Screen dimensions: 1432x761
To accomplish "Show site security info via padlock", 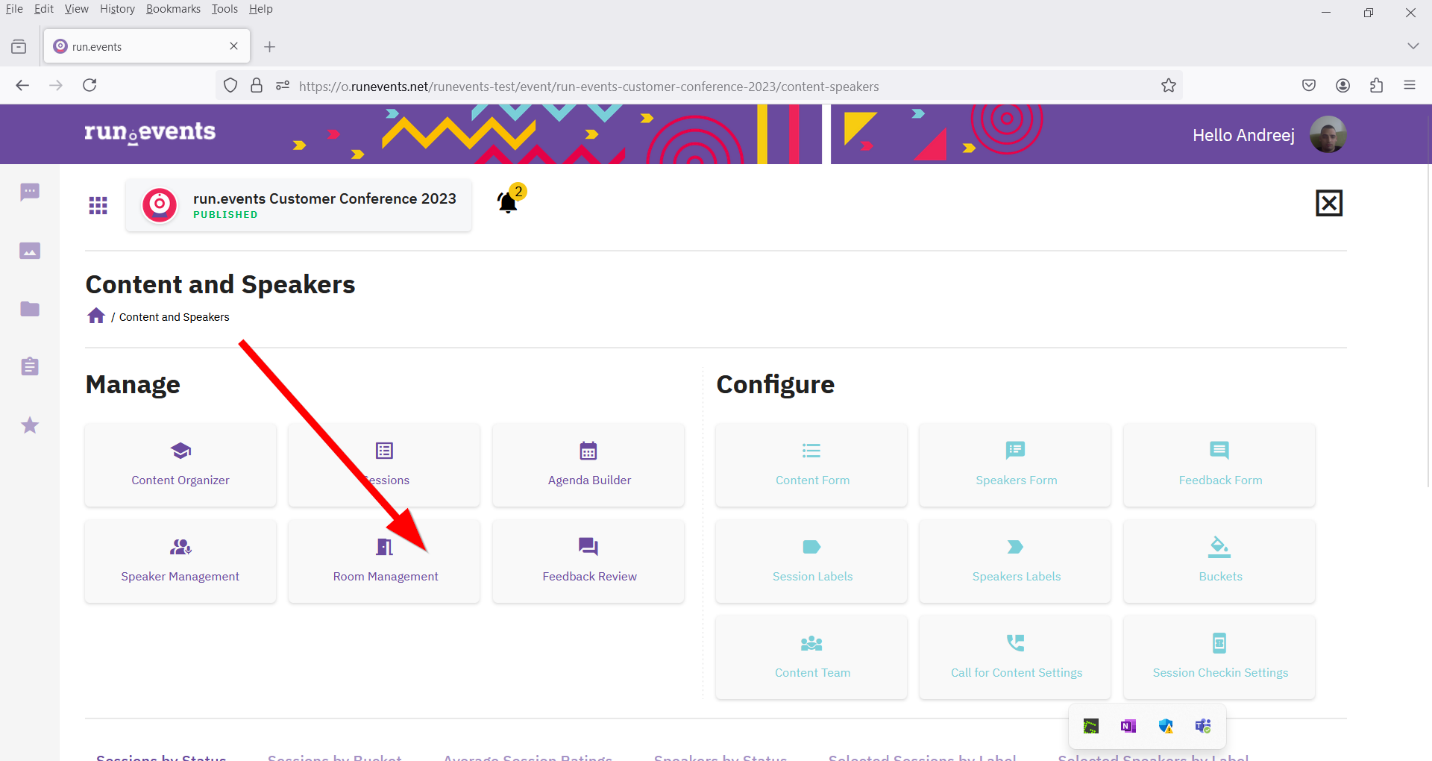I will [257, 86].
